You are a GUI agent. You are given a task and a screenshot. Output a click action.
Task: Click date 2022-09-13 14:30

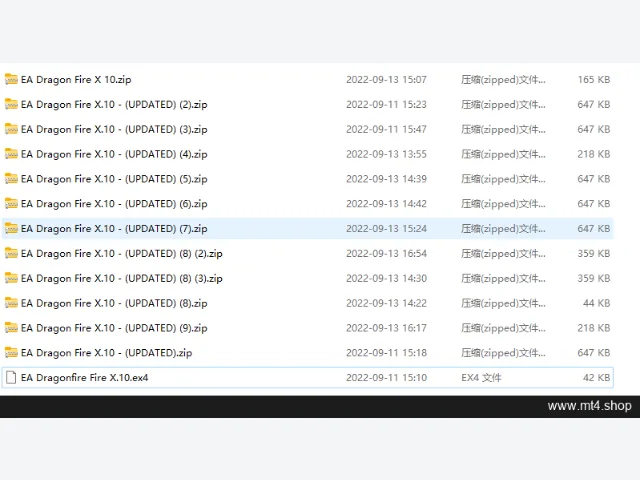[x=386, y=278]
